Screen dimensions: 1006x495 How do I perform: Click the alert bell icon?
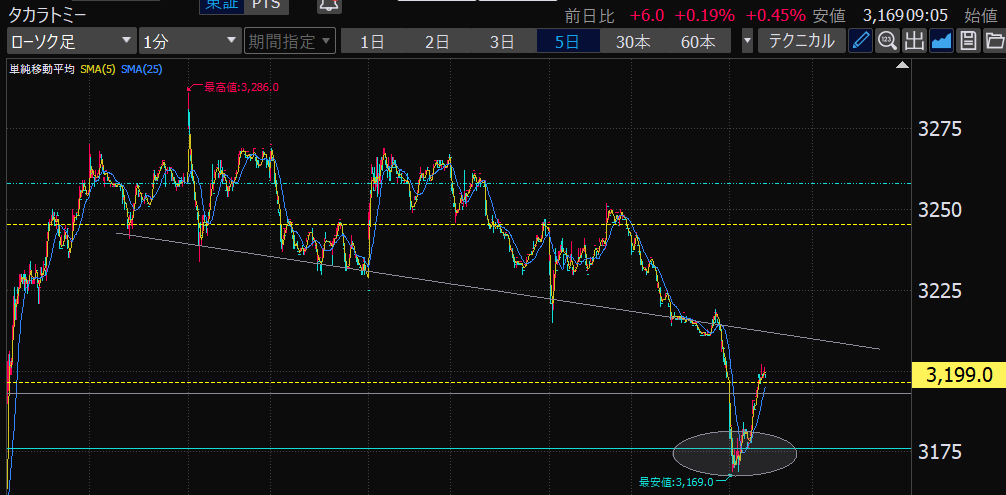[x=327, y=6]
